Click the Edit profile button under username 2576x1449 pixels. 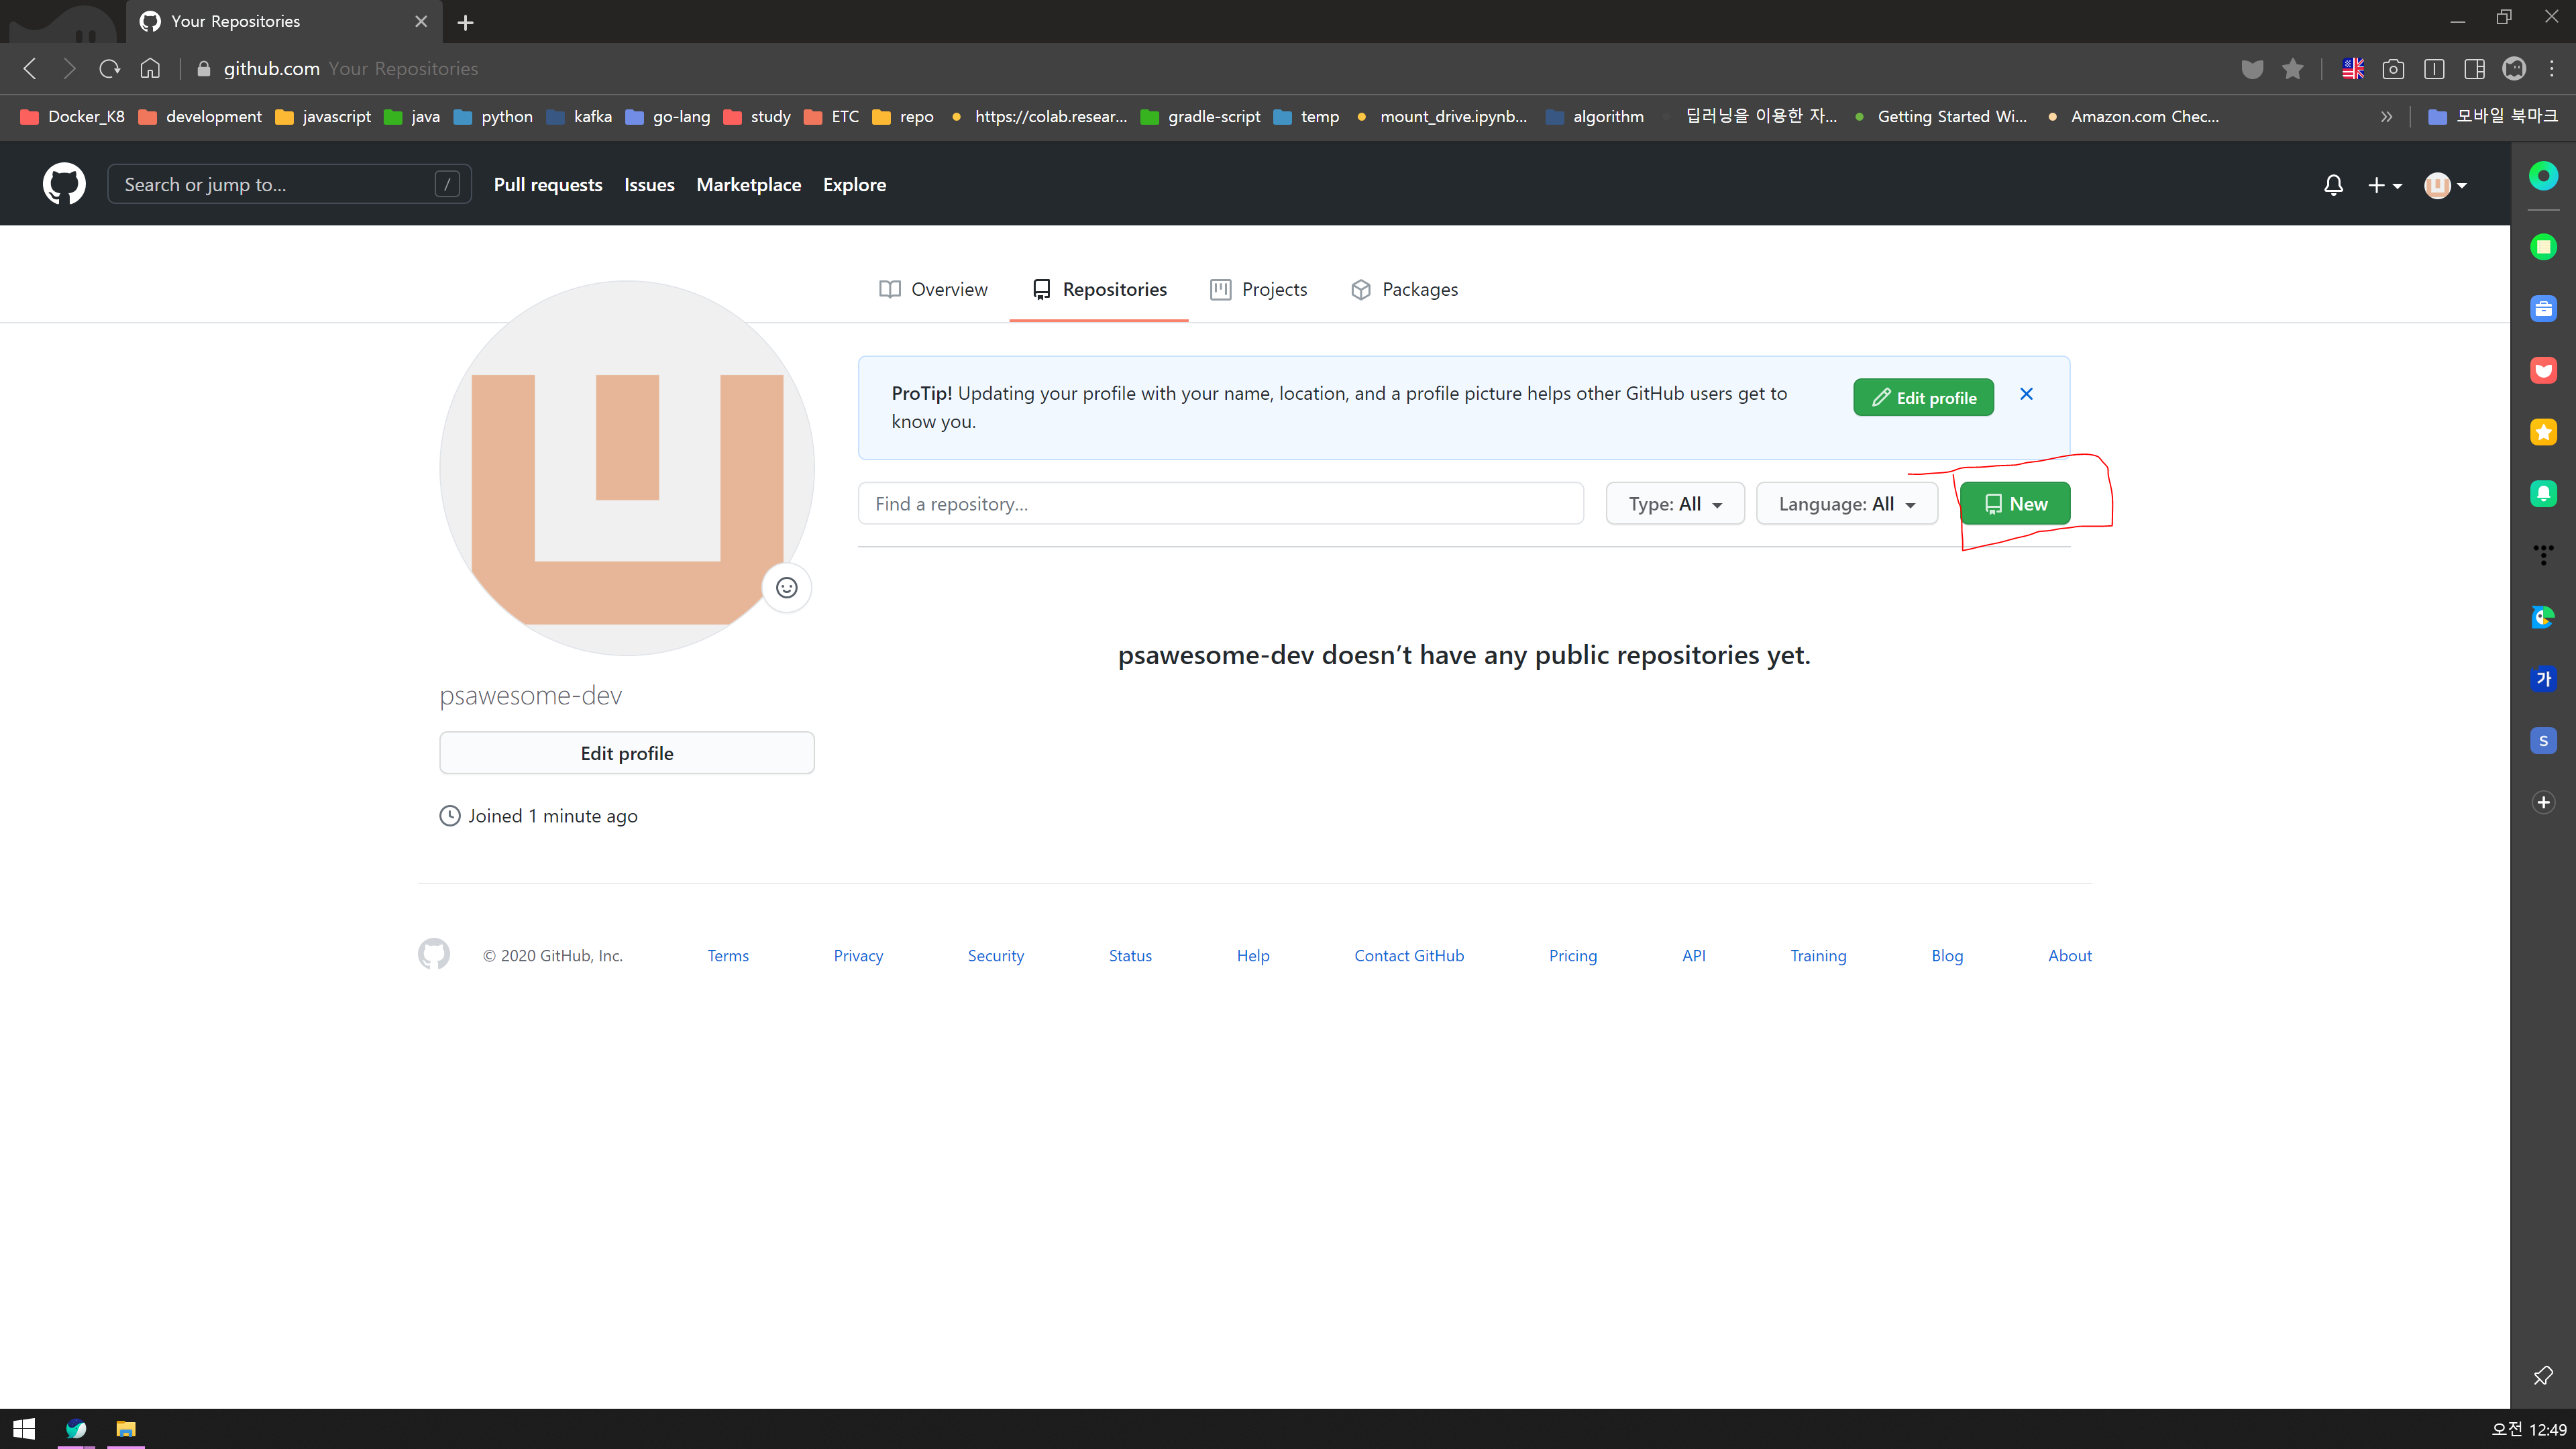pyautogui.click(x=626, y=753)
